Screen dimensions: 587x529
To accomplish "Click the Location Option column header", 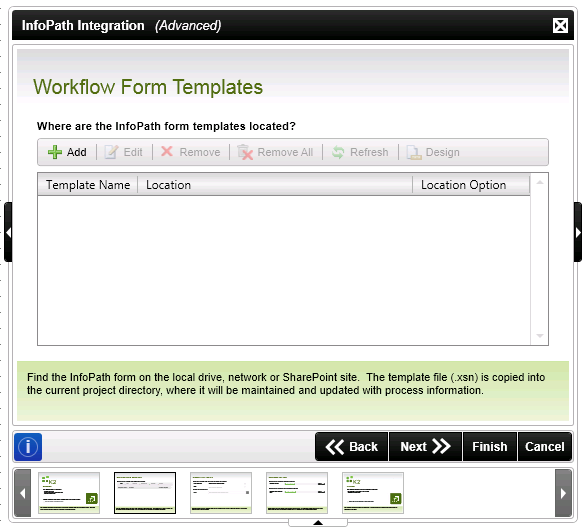I will pos(471,185).
